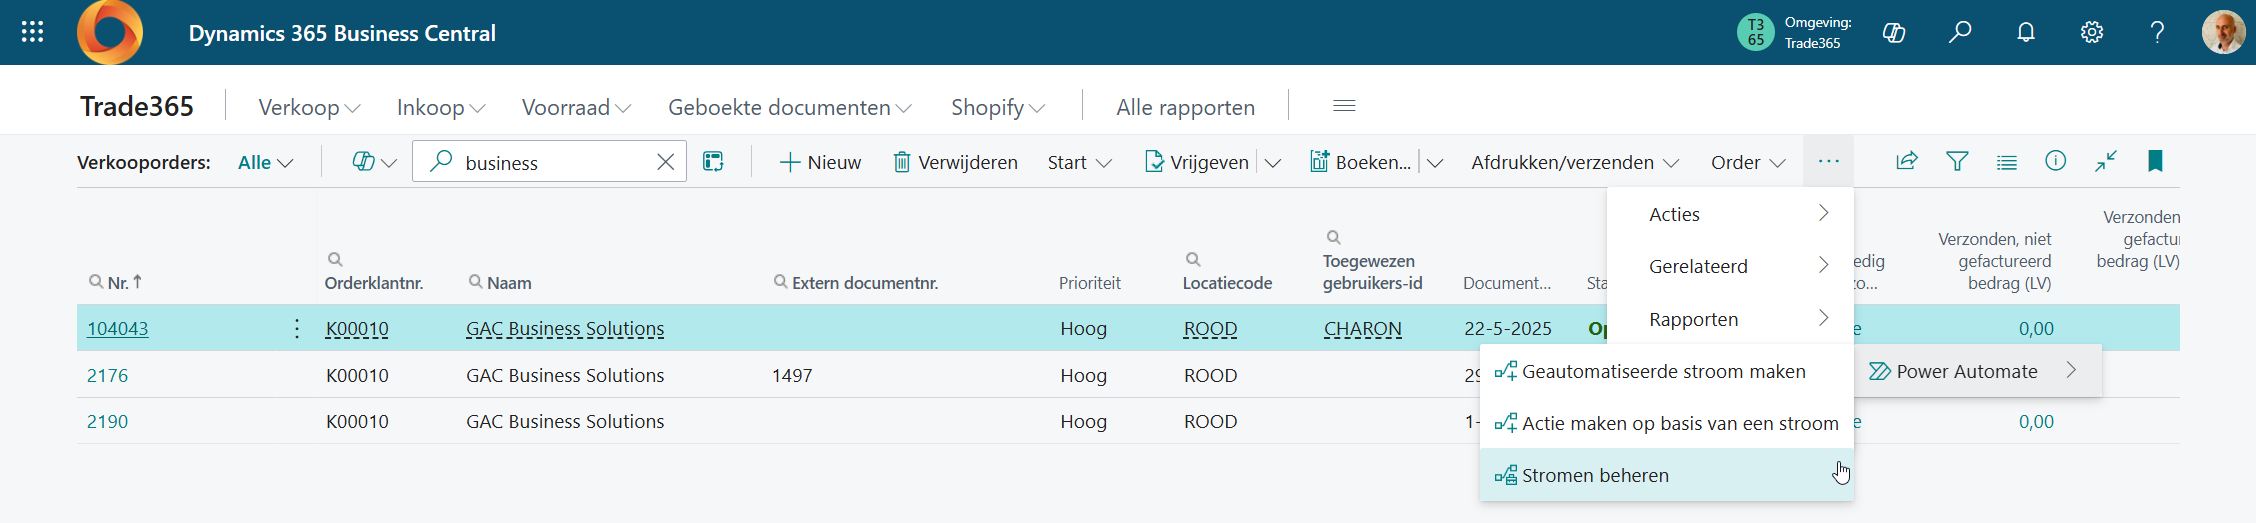Open row options for order 104043
This screenshot has width=2256, height=523.
tap(296, 328)
